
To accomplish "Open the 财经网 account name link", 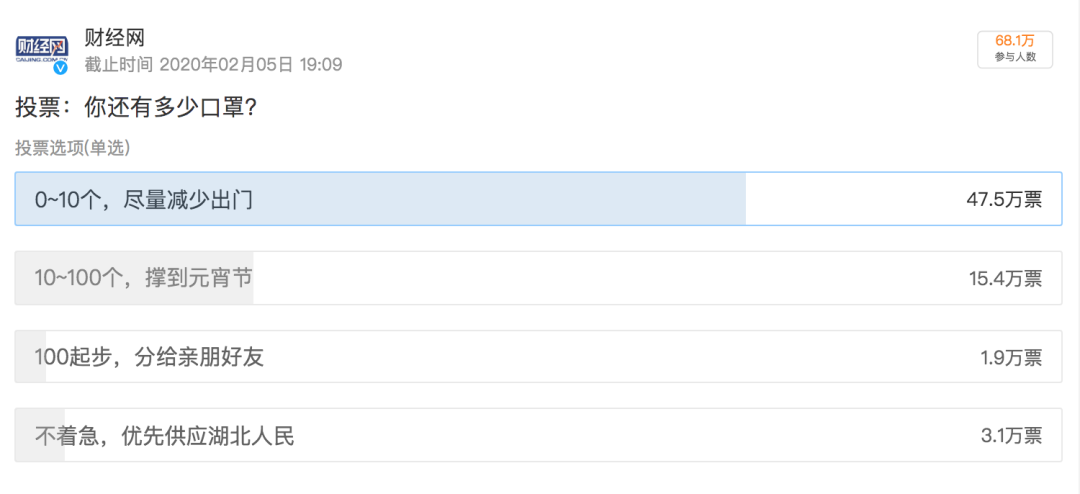I will point(114,37).
